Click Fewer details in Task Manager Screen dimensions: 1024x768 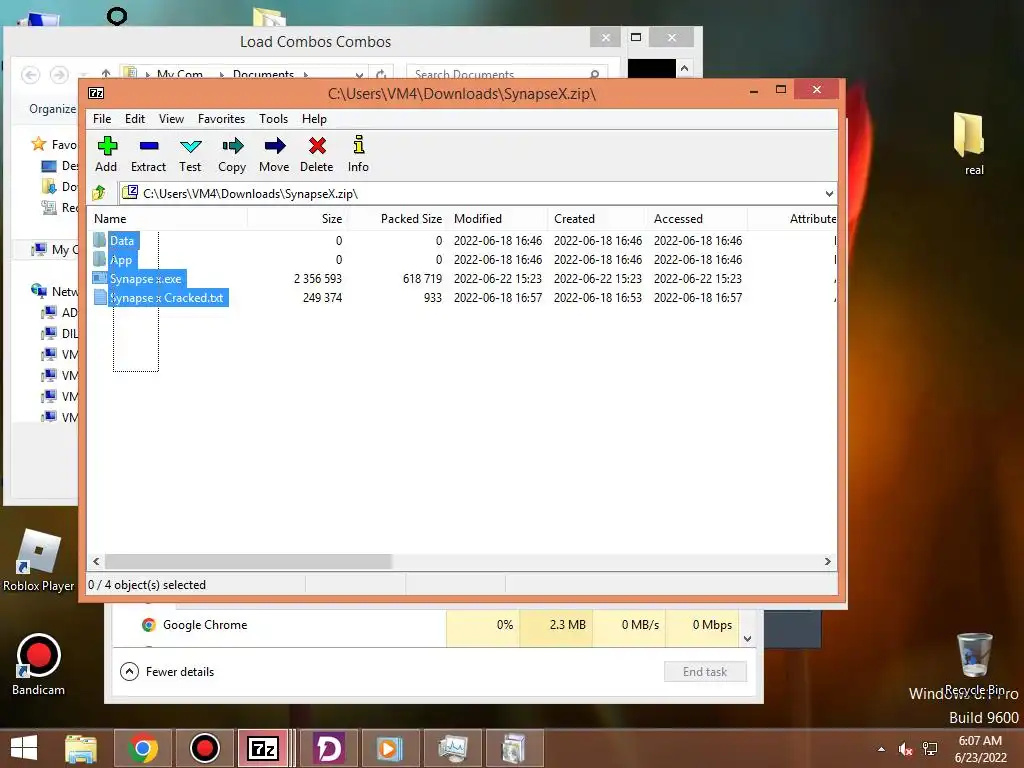click(167, 672)
